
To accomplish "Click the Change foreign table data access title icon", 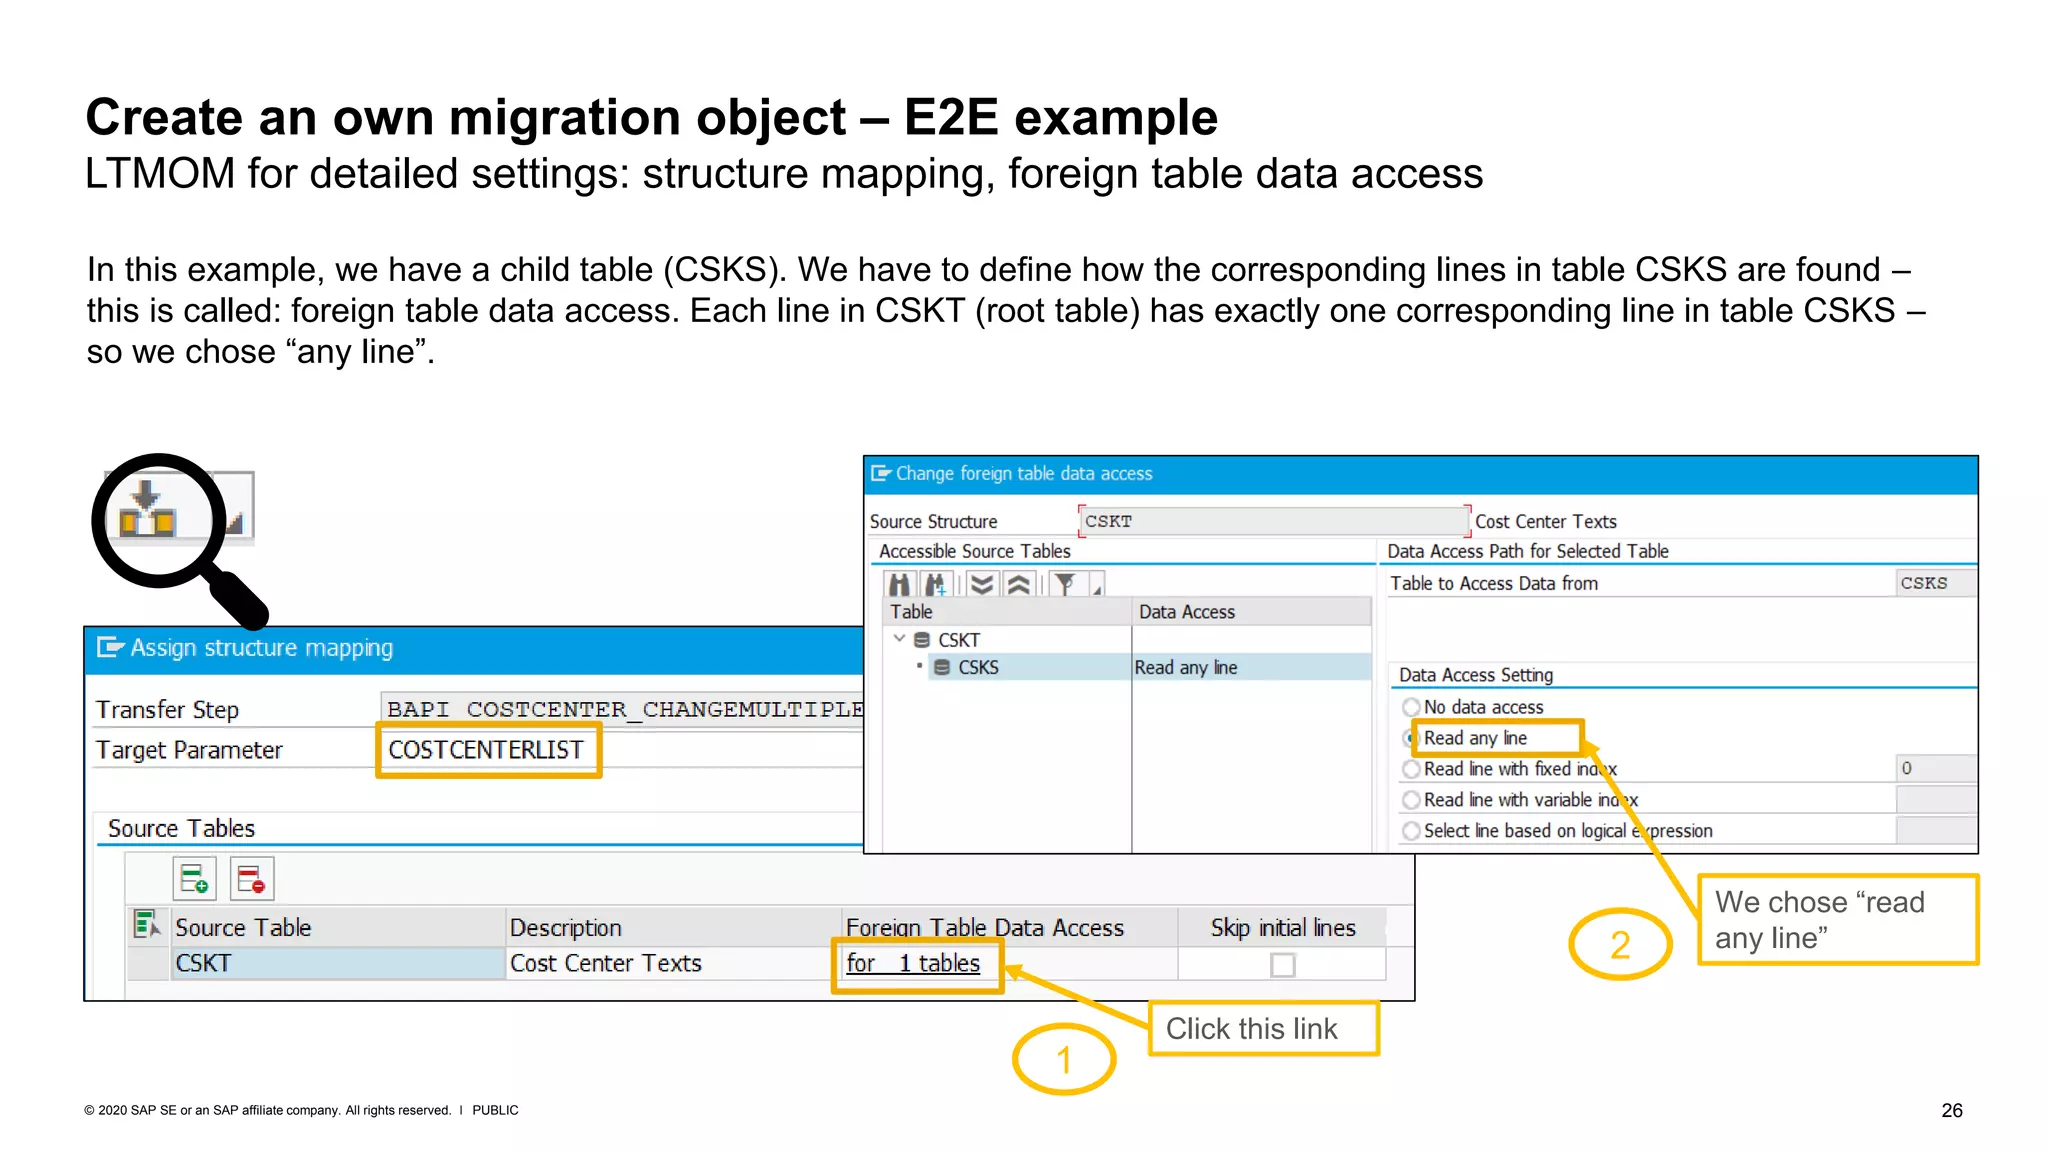I will (881, 473).
